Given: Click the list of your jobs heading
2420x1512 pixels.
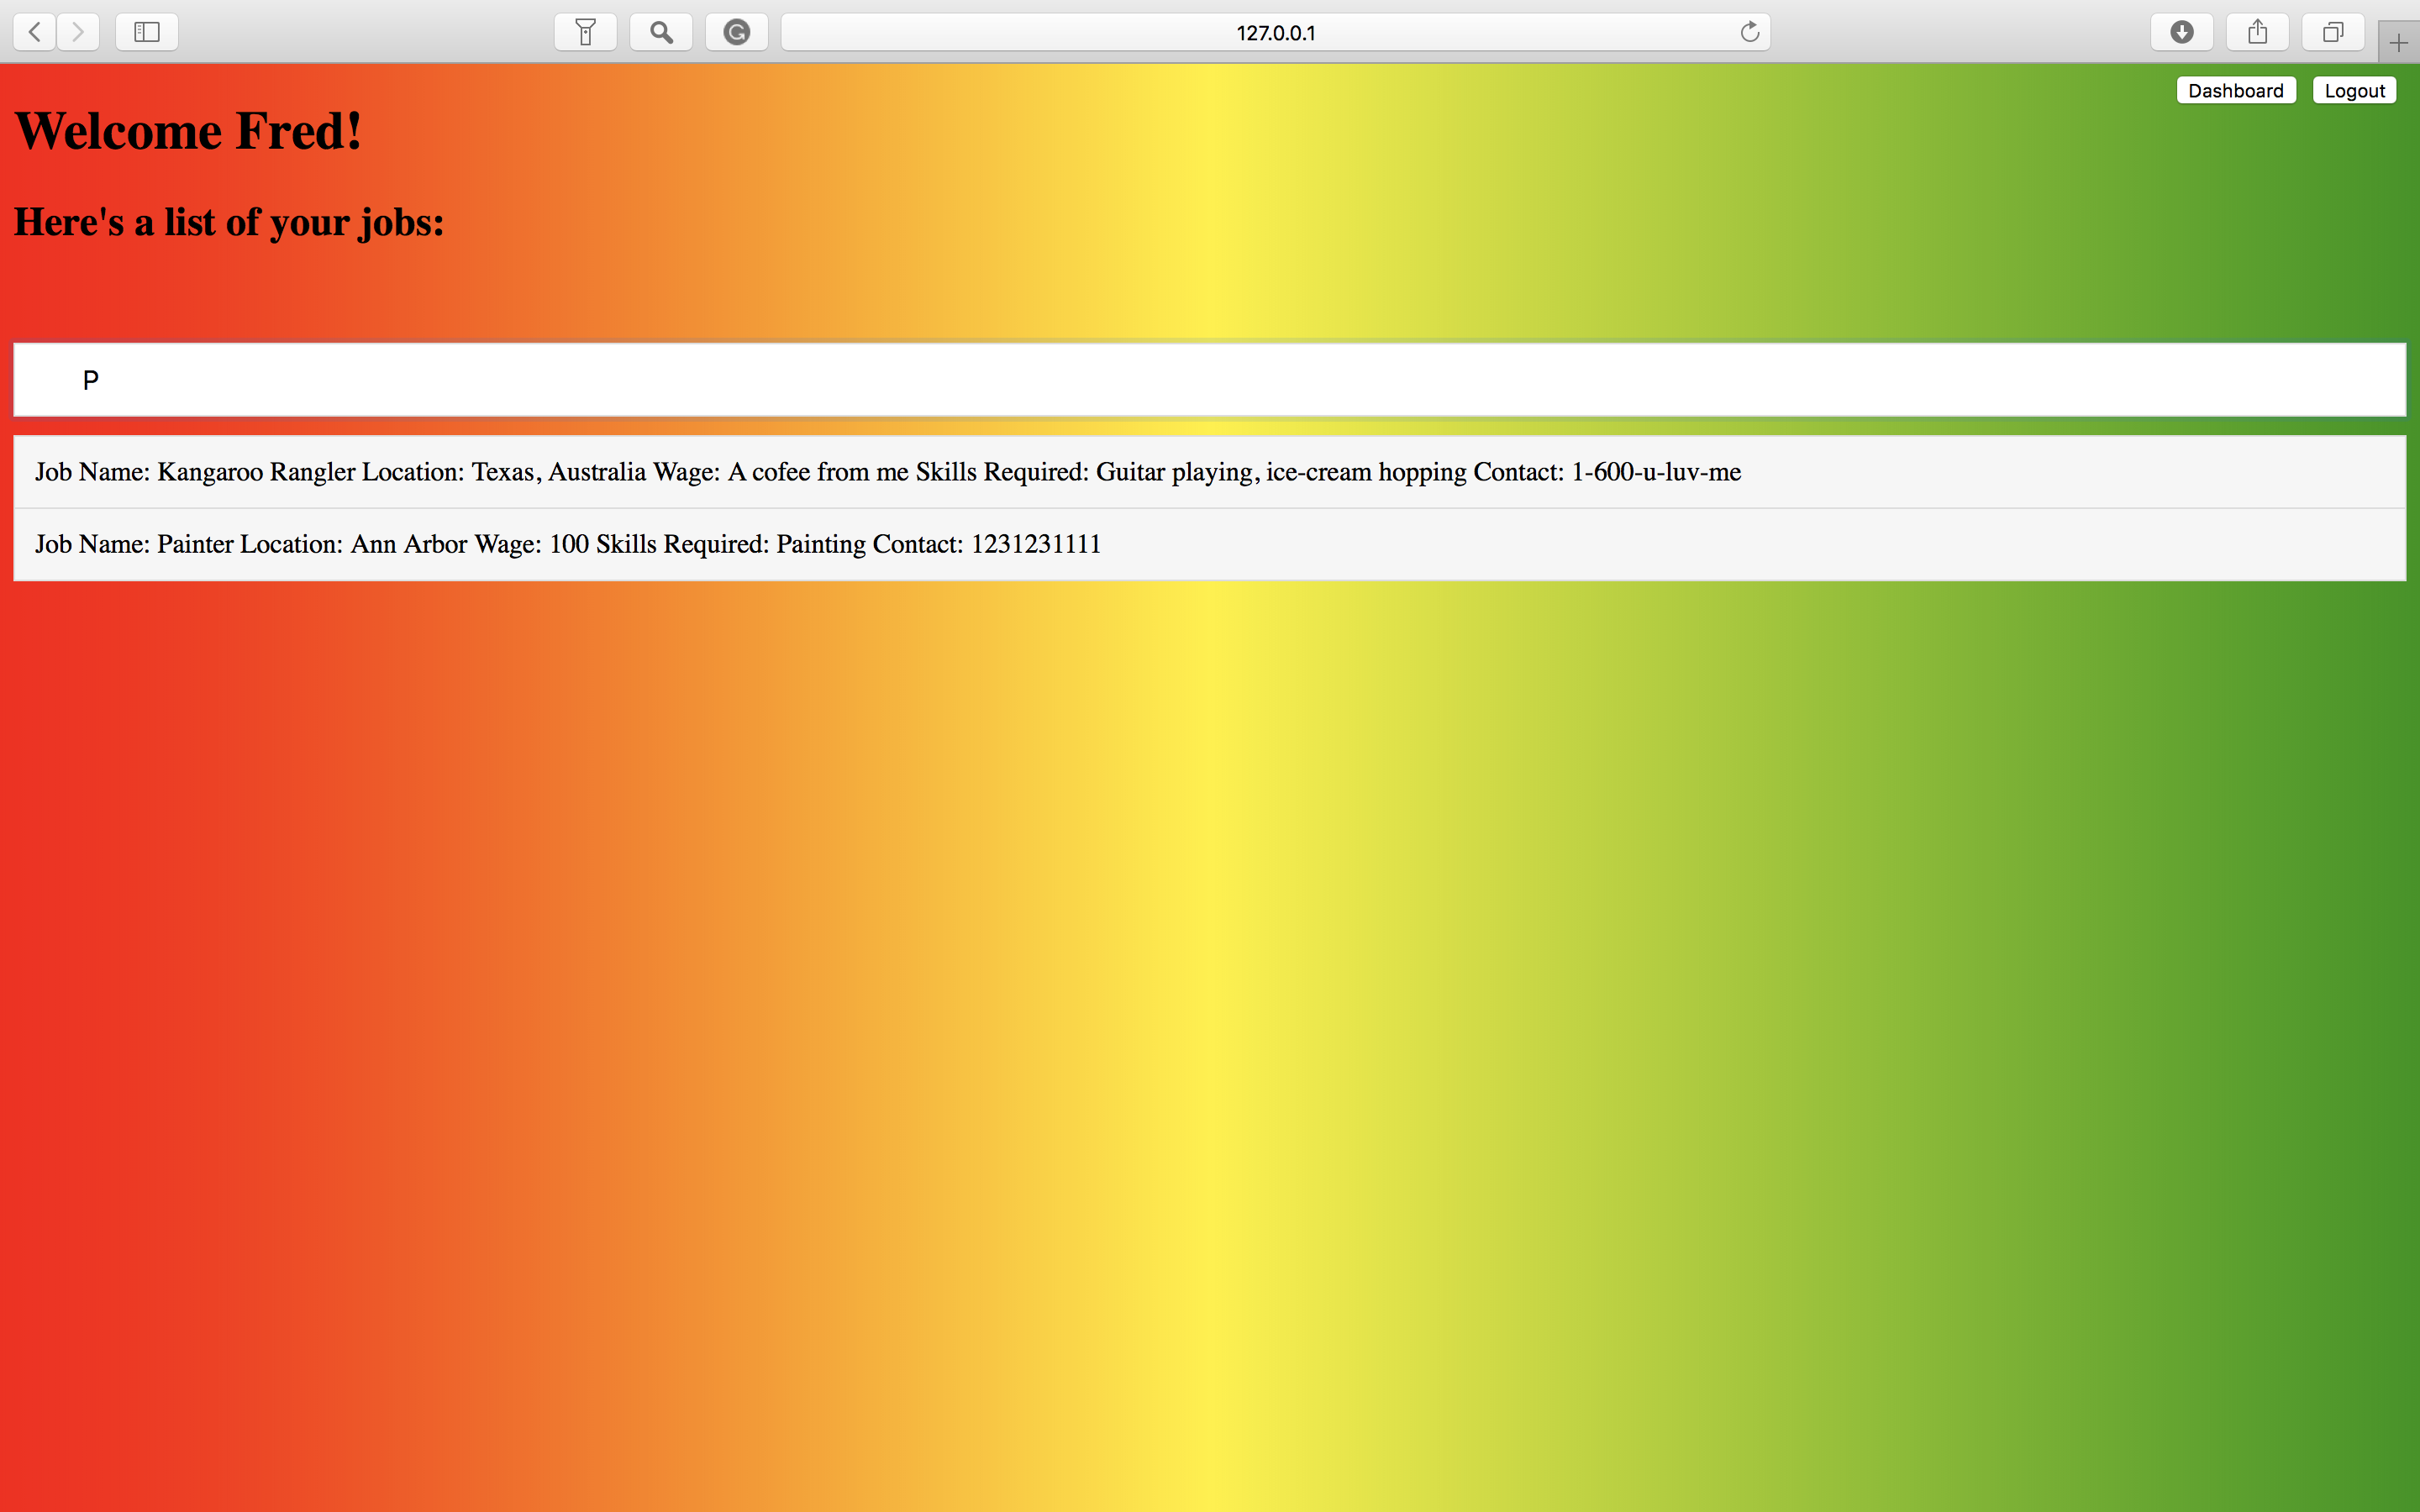Looking at the screenshot, I should click(x=229, y=222).
